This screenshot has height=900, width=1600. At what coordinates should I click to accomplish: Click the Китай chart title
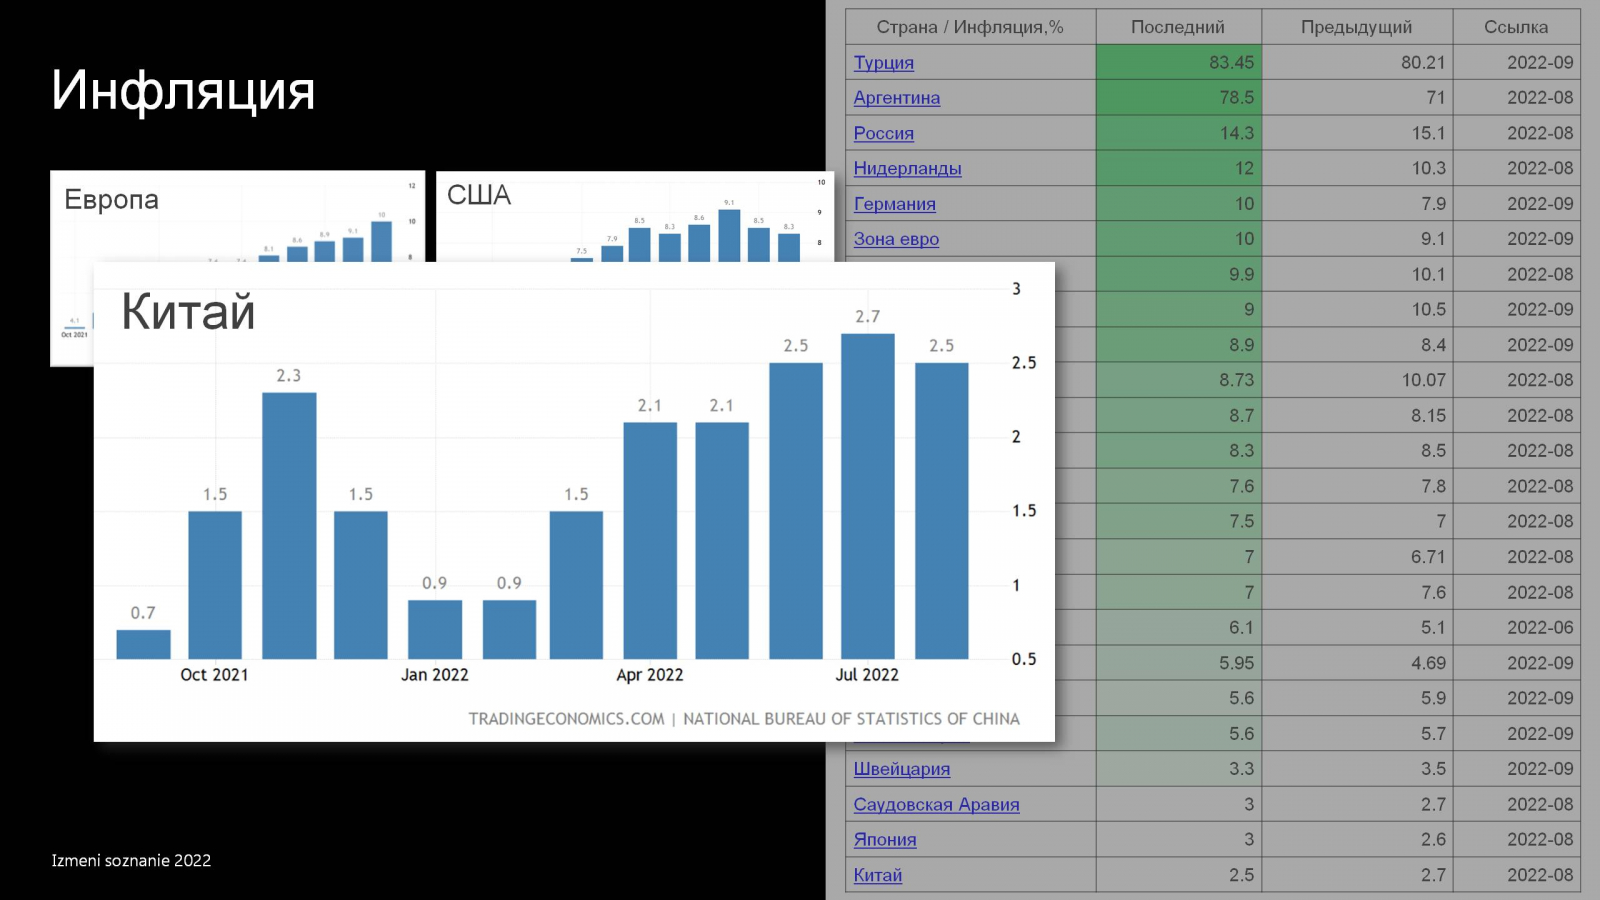(x=188, y=311)
